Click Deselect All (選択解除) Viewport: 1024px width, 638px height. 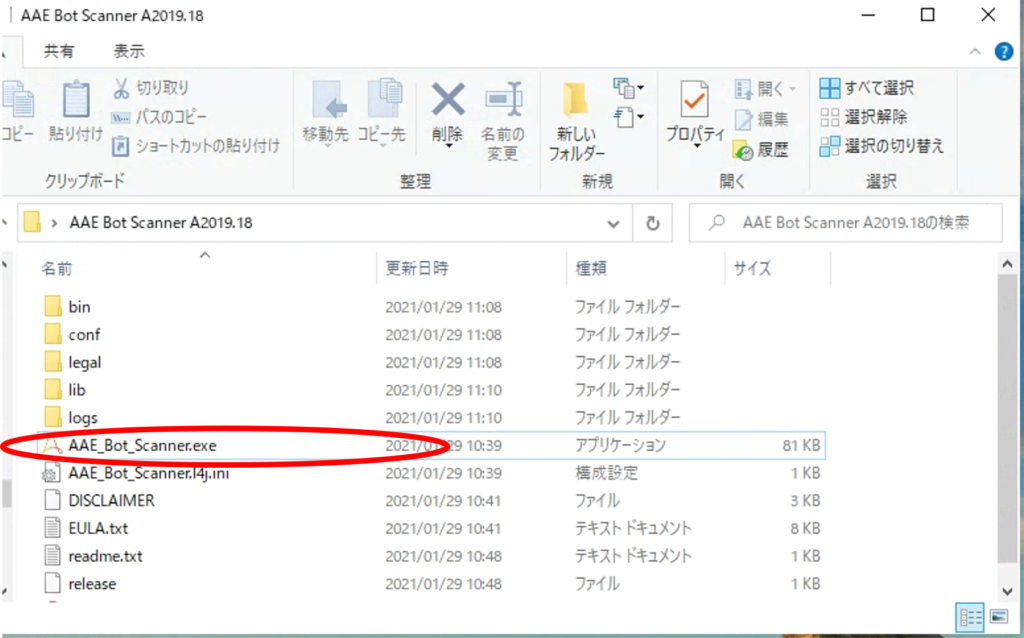point(863,118)
